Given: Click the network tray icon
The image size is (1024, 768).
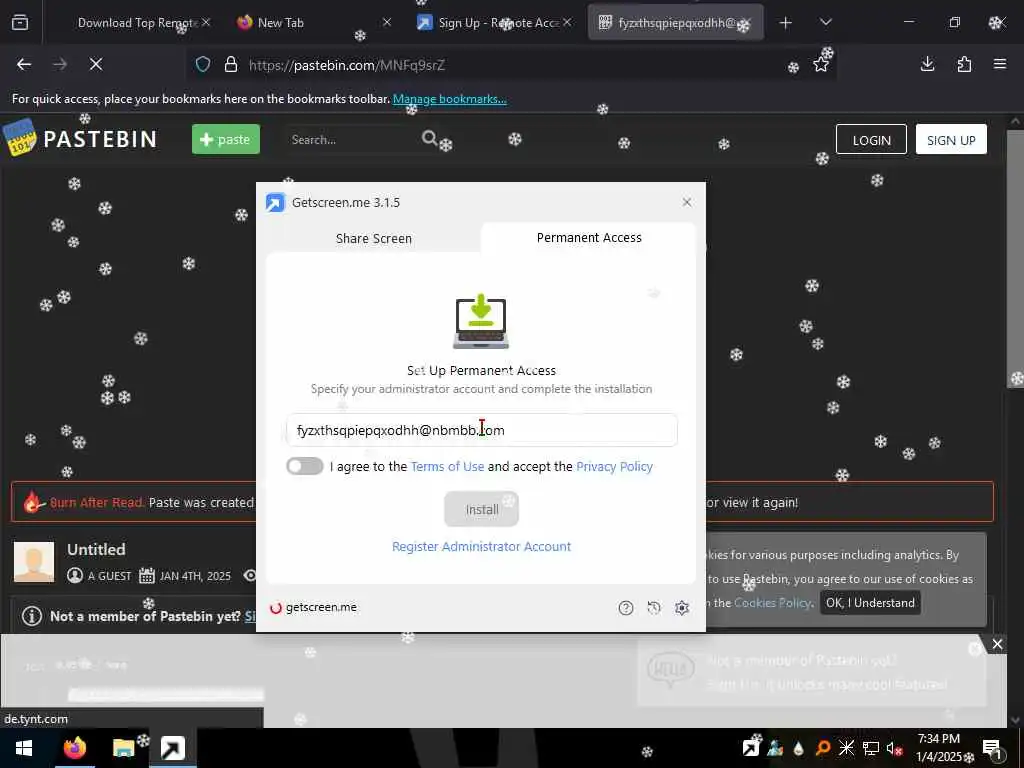Looking at the screenshot, I should click(x=871, y=748).
